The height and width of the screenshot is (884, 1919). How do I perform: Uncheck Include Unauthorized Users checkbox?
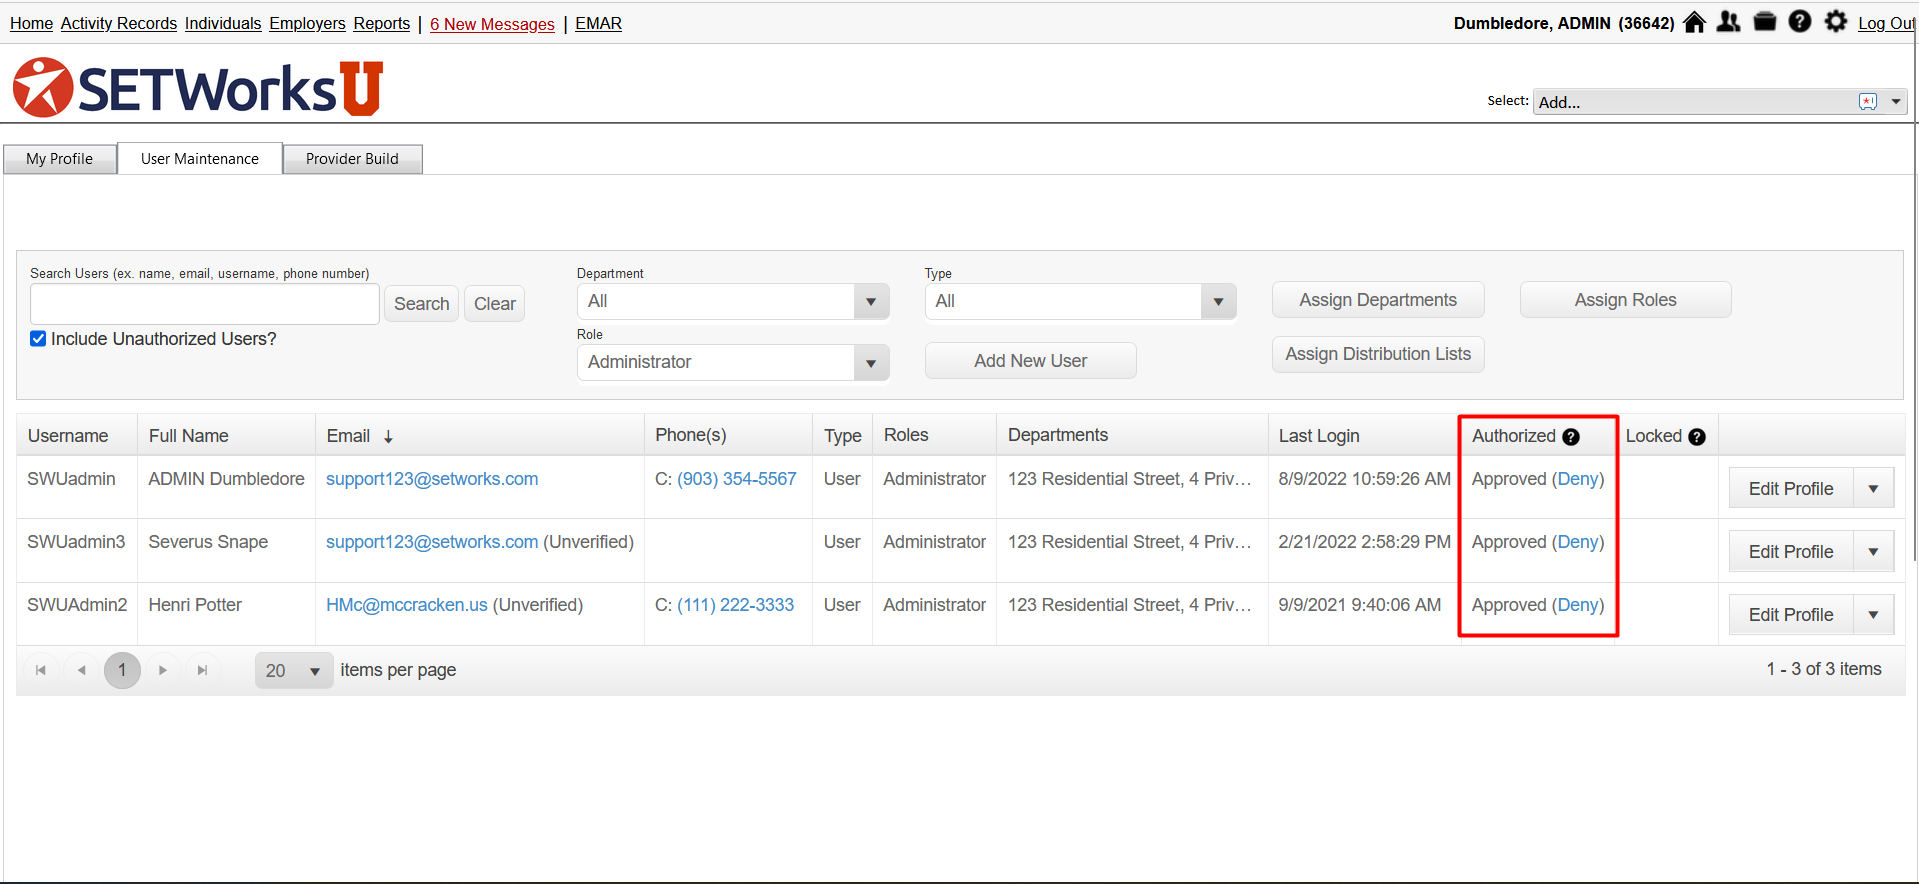click(38, 339)
